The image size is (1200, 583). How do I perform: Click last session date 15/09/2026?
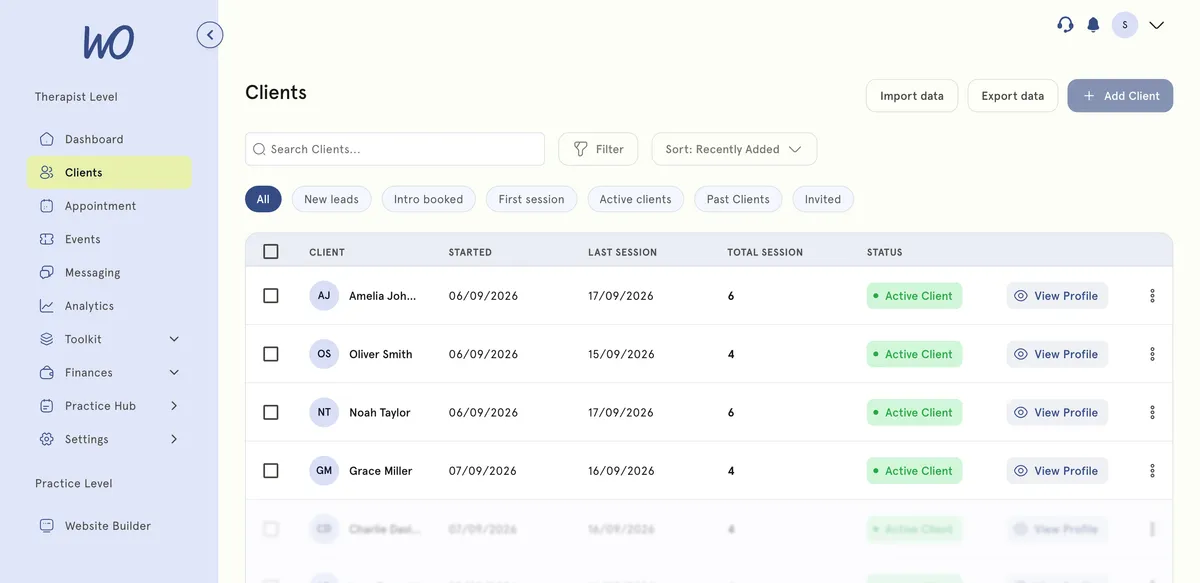point(621,354)
